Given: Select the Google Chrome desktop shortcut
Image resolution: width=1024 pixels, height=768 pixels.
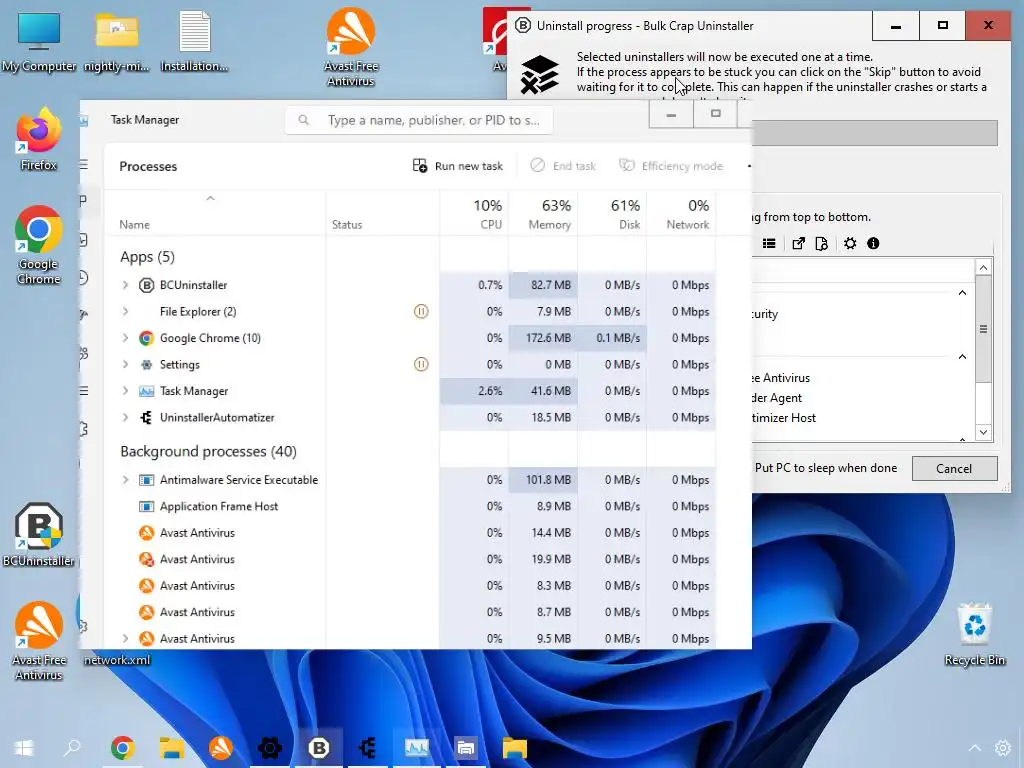Looking at the screenshot, I should (39, 245).
